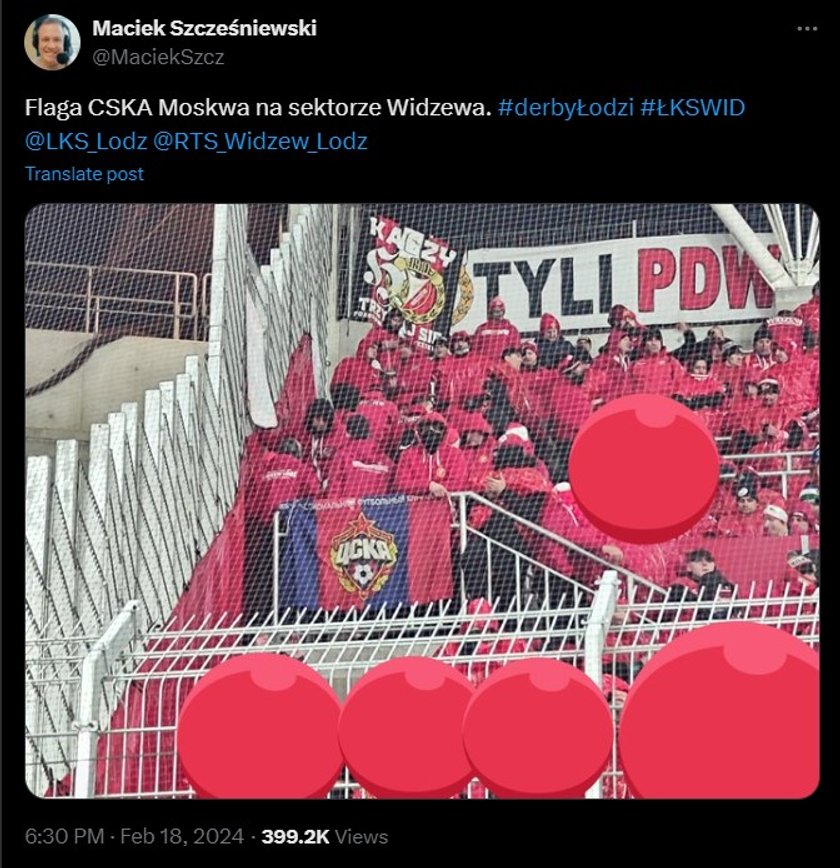Click Translate post
The width and height of the screenshot is (840, 868).
point(85,174)
